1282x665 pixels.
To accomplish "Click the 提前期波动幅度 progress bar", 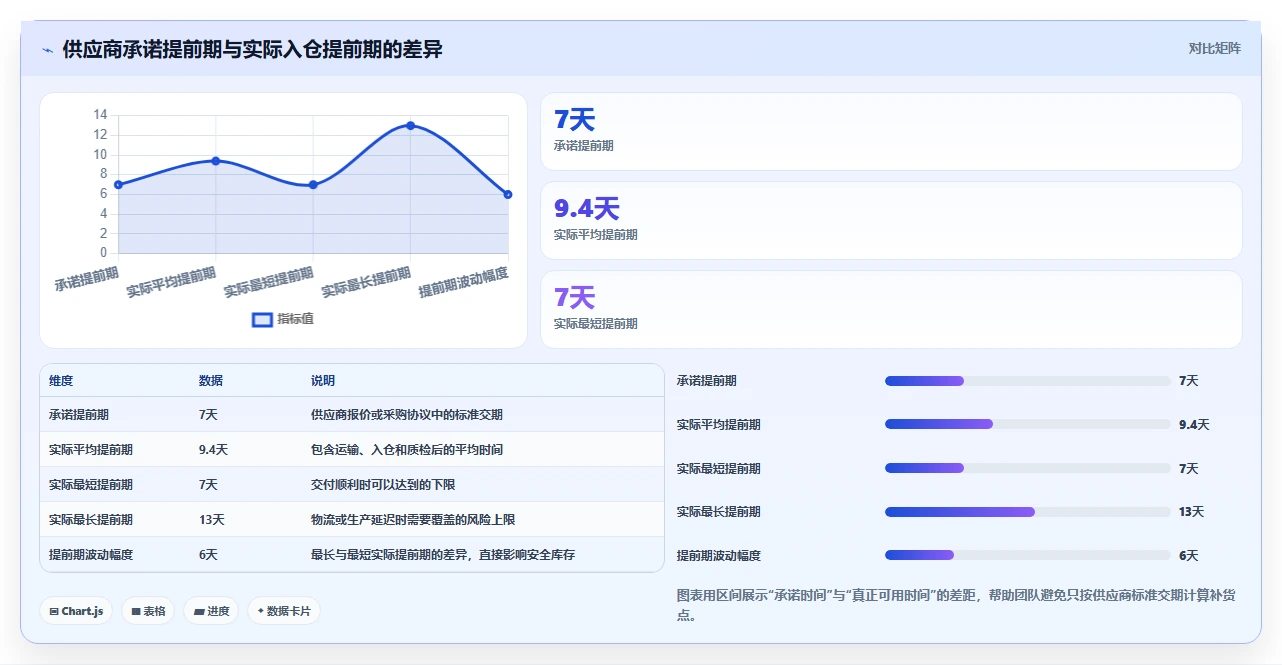I will pos(1028,555).
